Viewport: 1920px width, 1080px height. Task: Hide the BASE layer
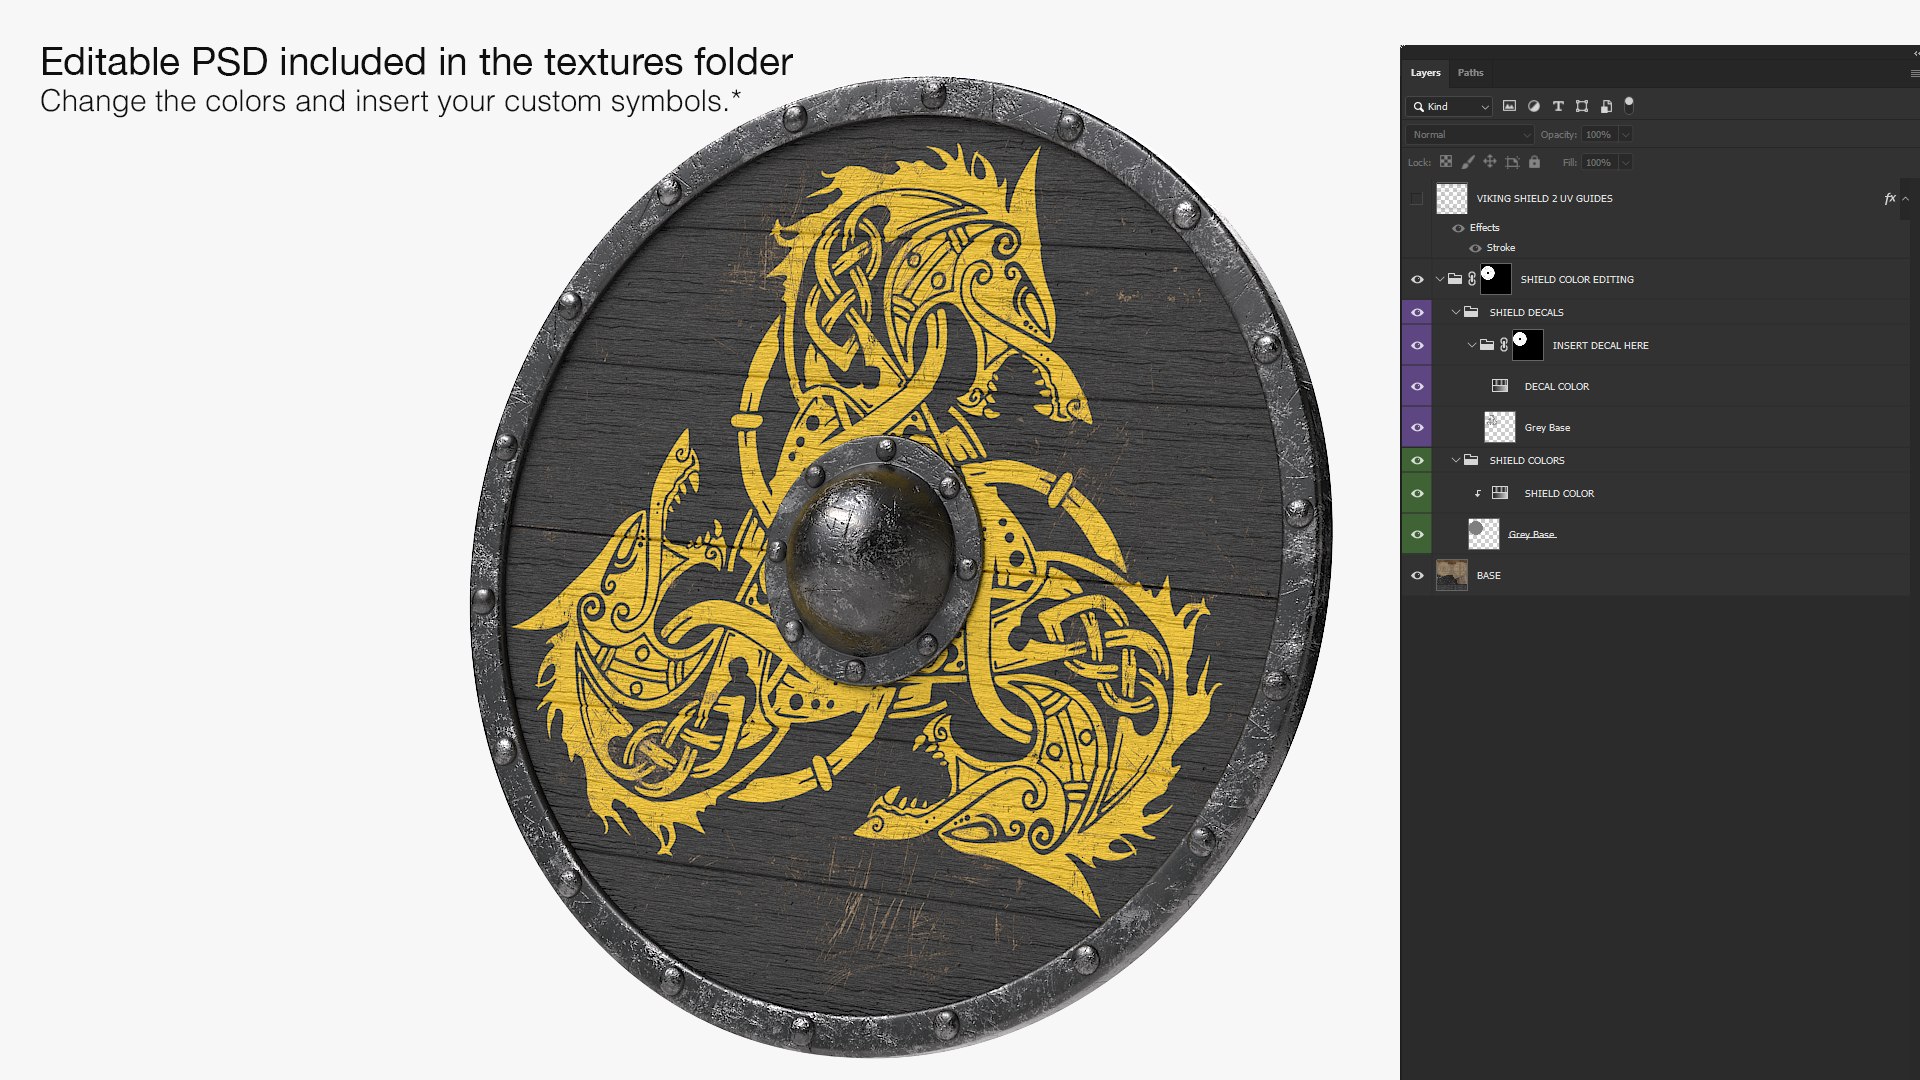[1417, 575]
